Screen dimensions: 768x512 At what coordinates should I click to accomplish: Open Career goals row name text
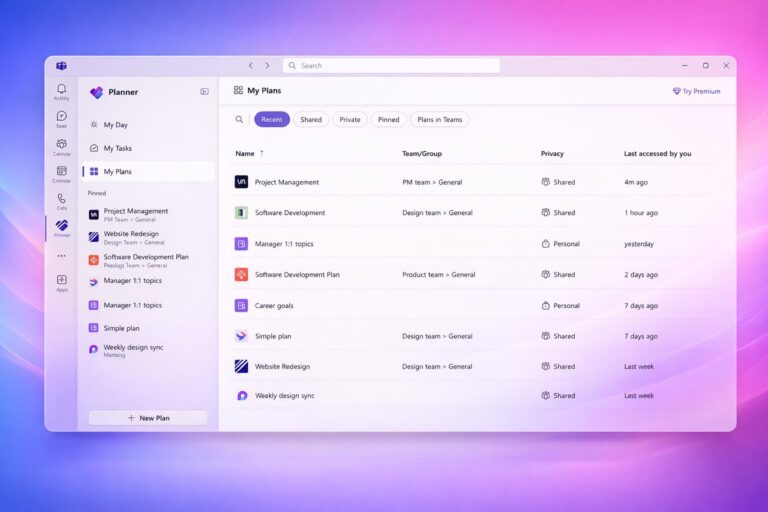coord(274,306)
